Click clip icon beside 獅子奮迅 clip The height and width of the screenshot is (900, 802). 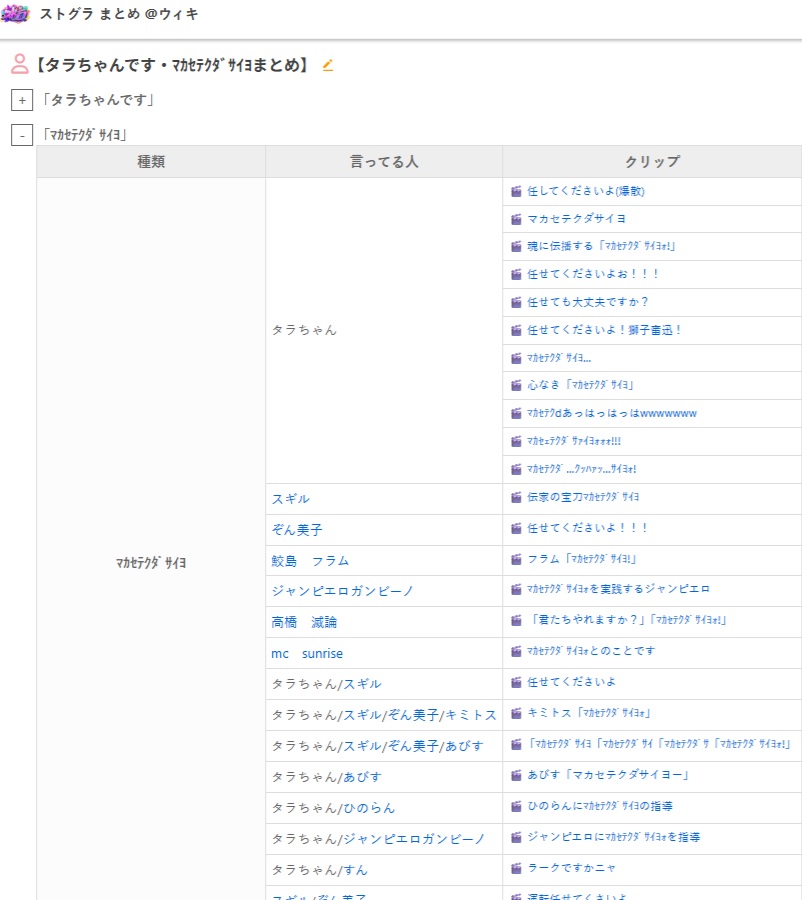coord(516,330)
